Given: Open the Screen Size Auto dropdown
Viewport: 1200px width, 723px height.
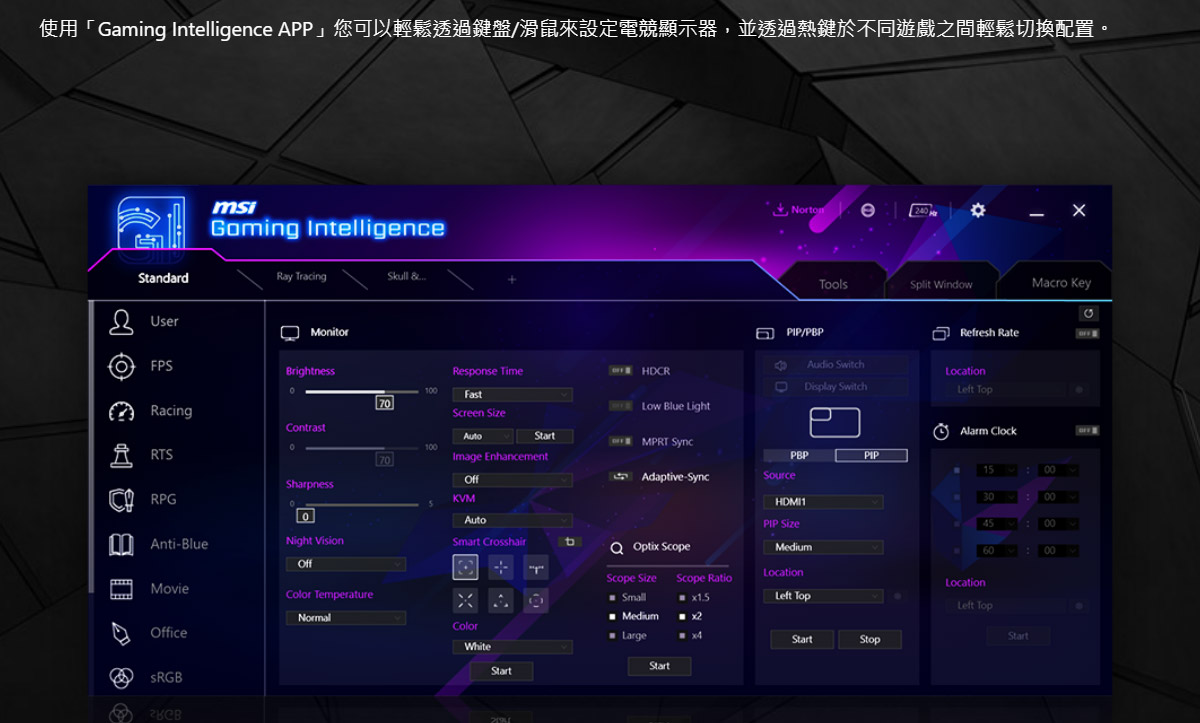Looking at the screenshot, I should 483,436.
